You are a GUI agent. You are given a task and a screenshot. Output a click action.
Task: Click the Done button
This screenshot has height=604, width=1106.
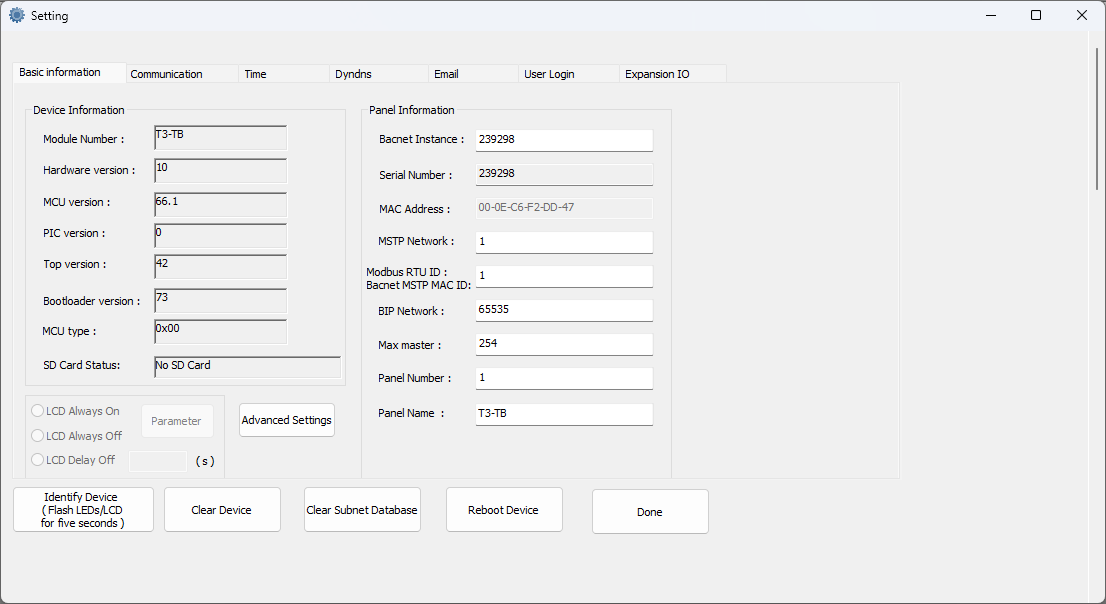(650, 512)
